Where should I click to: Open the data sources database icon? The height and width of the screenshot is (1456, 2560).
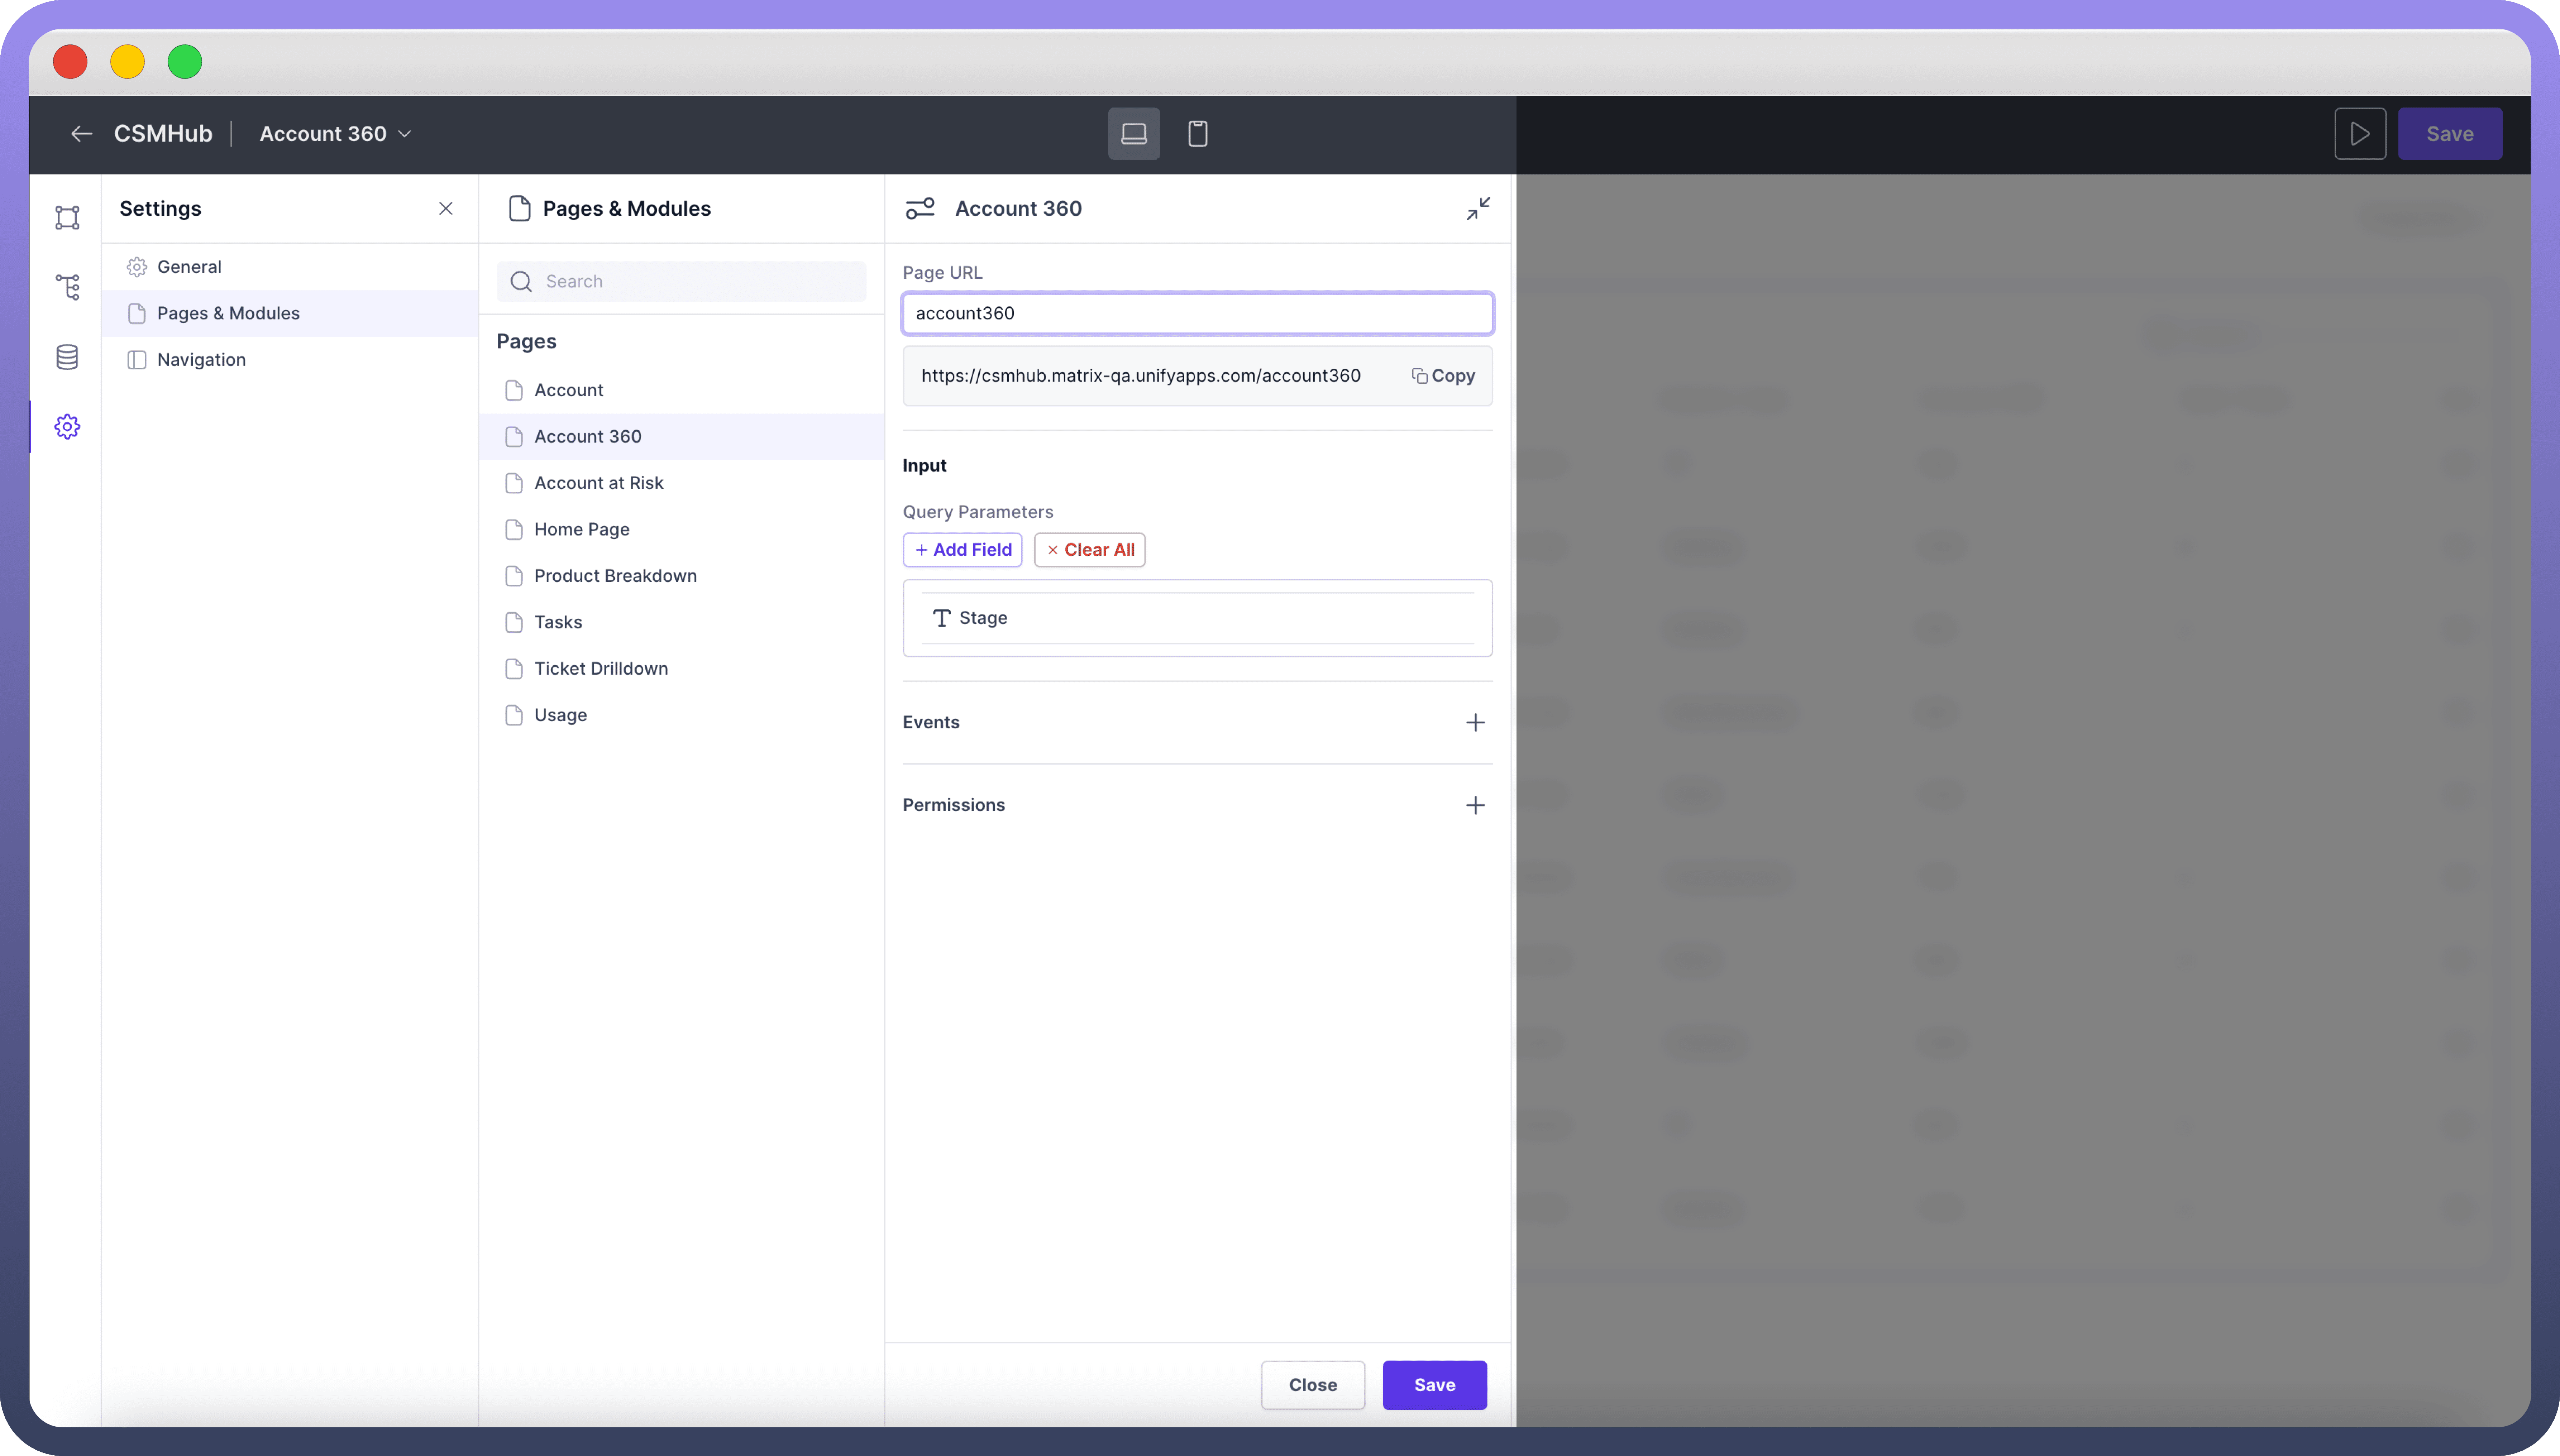click(x=67, y=357)
